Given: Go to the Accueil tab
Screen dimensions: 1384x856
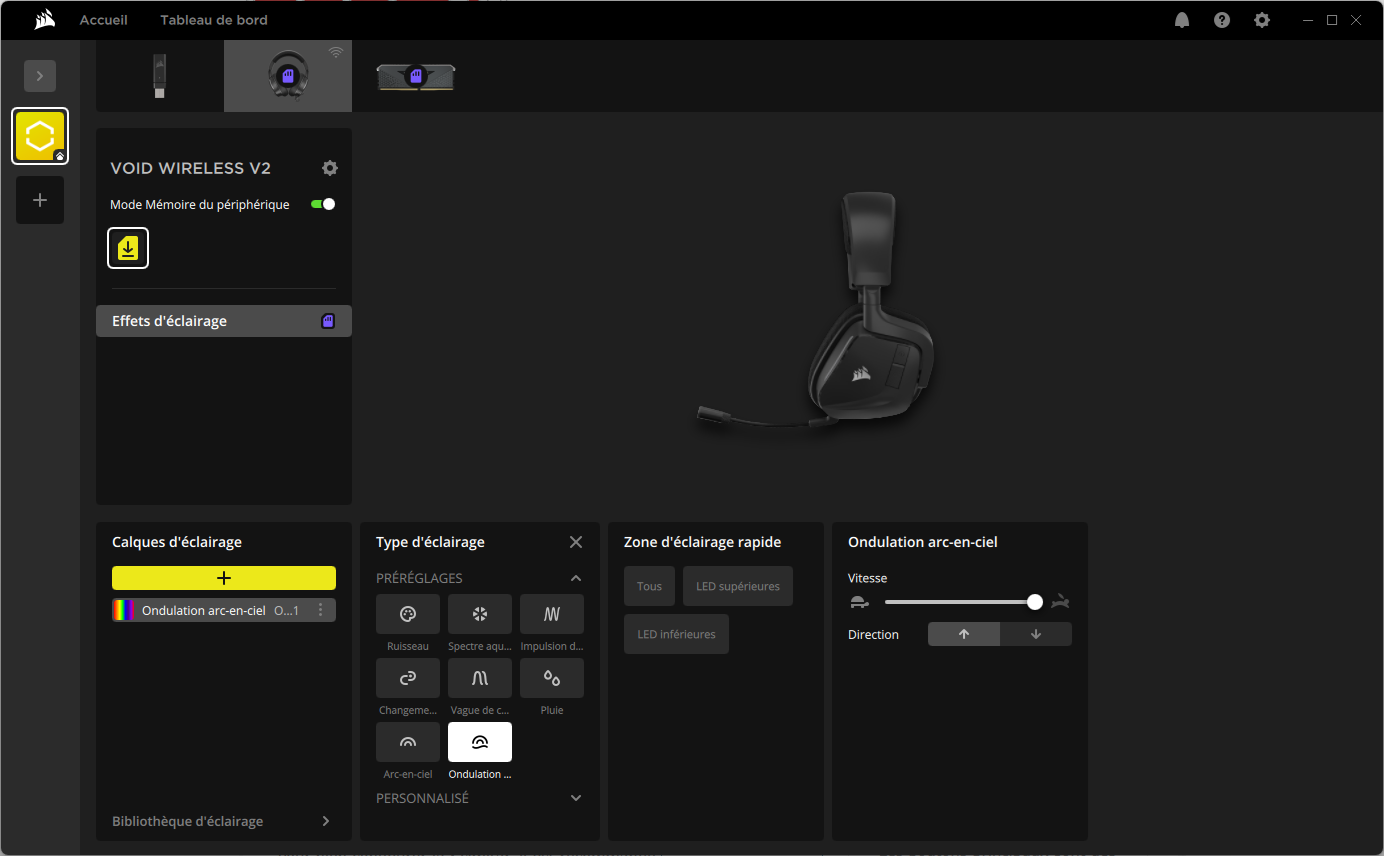Looking at the screenshot, I should [x=104, y=20].
